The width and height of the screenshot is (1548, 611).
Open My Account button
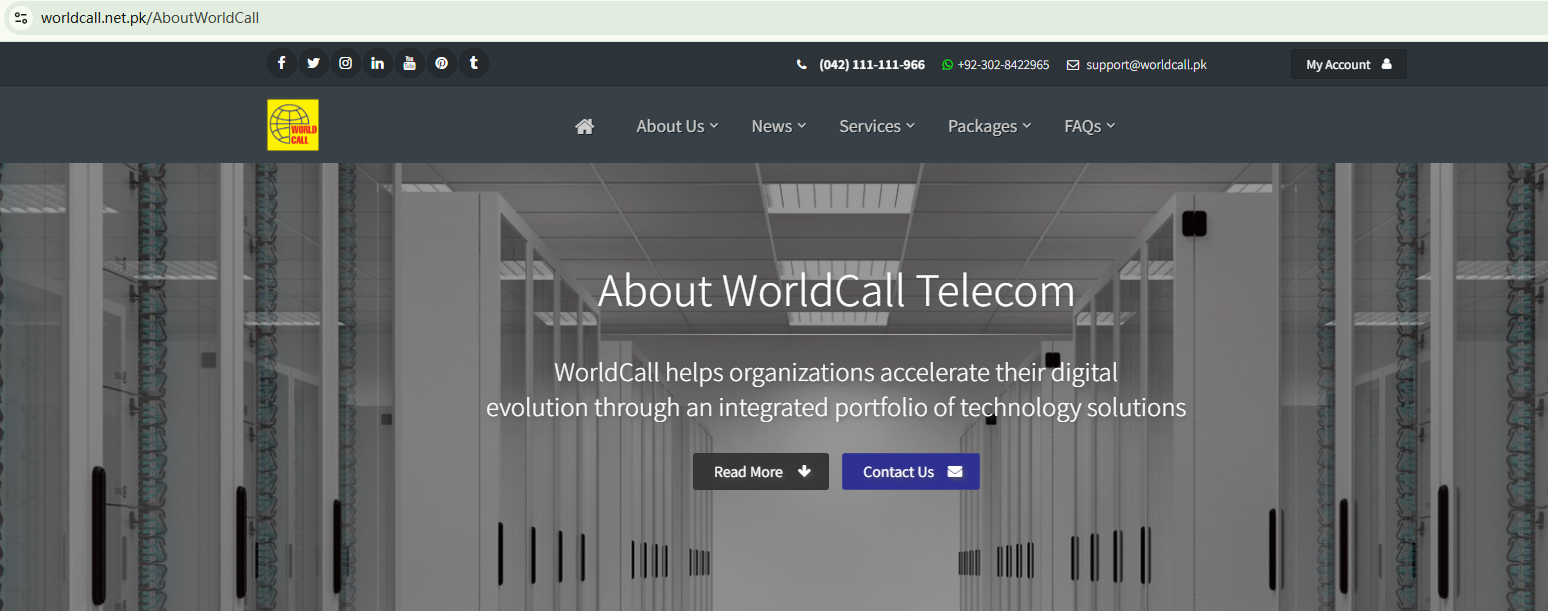(1349, 64)
